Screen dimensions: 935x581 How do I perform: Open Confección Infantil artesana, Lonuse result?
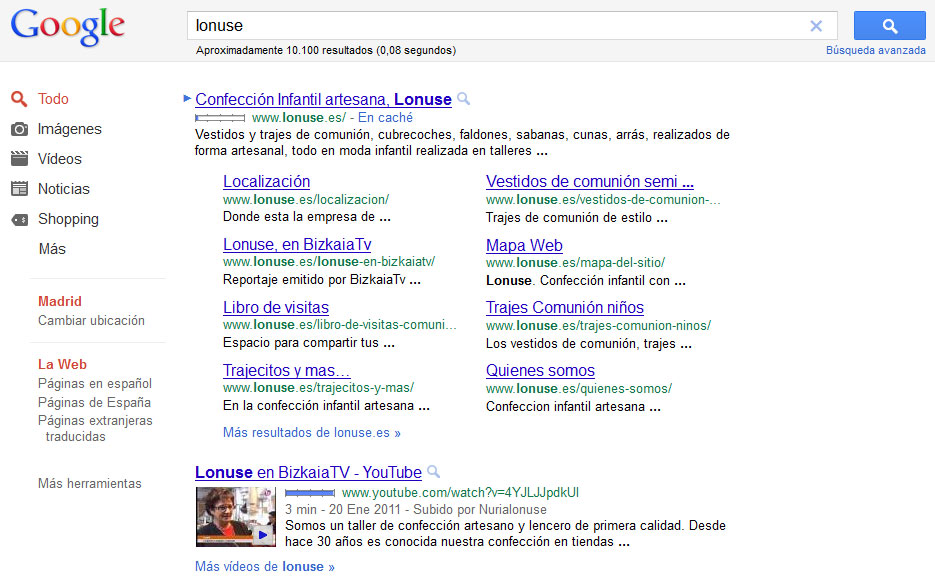[323, 99]
